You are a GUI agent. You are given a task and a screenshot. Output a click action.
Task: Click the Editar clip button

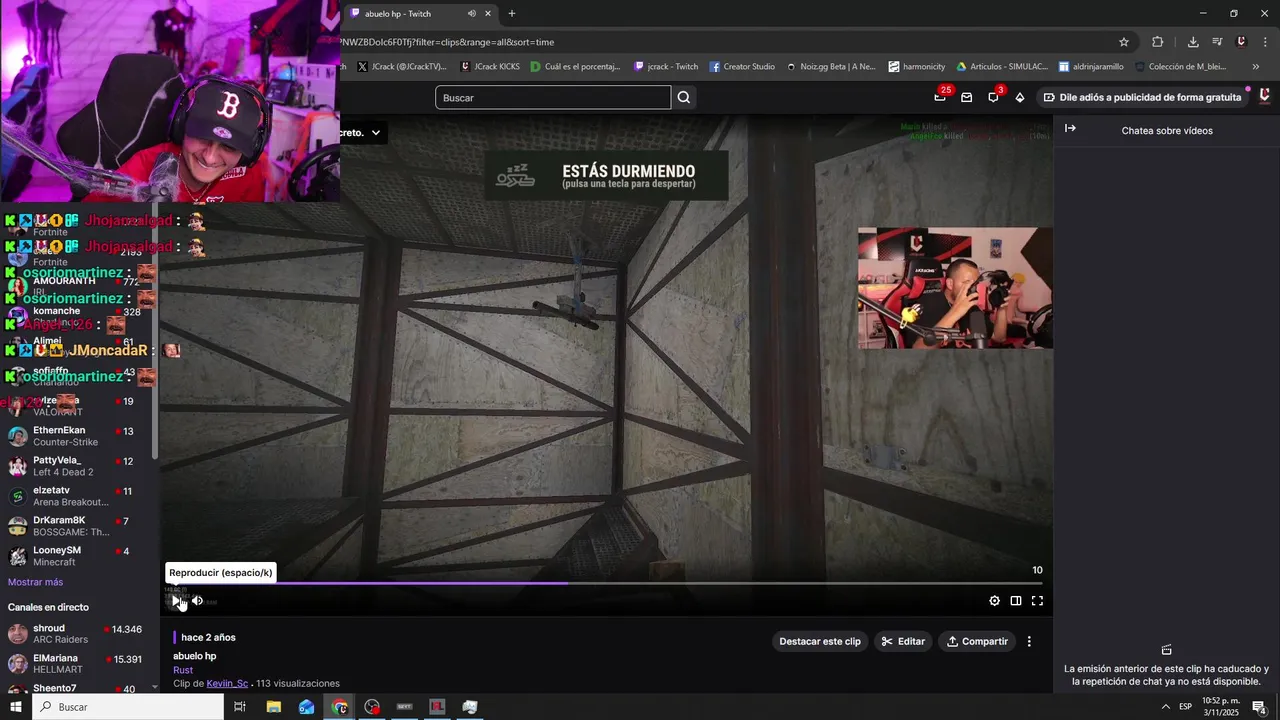coord(903,641)
